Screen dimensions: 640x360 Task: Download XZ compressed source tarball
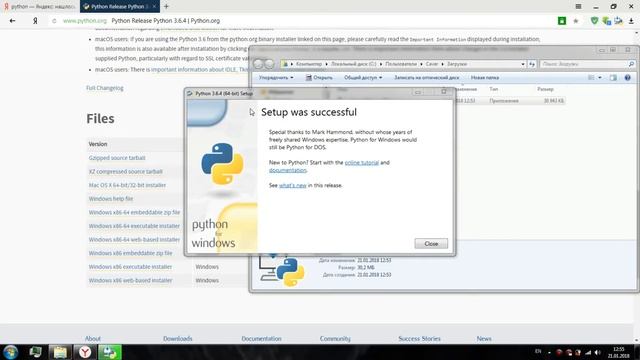pos(126,171)
